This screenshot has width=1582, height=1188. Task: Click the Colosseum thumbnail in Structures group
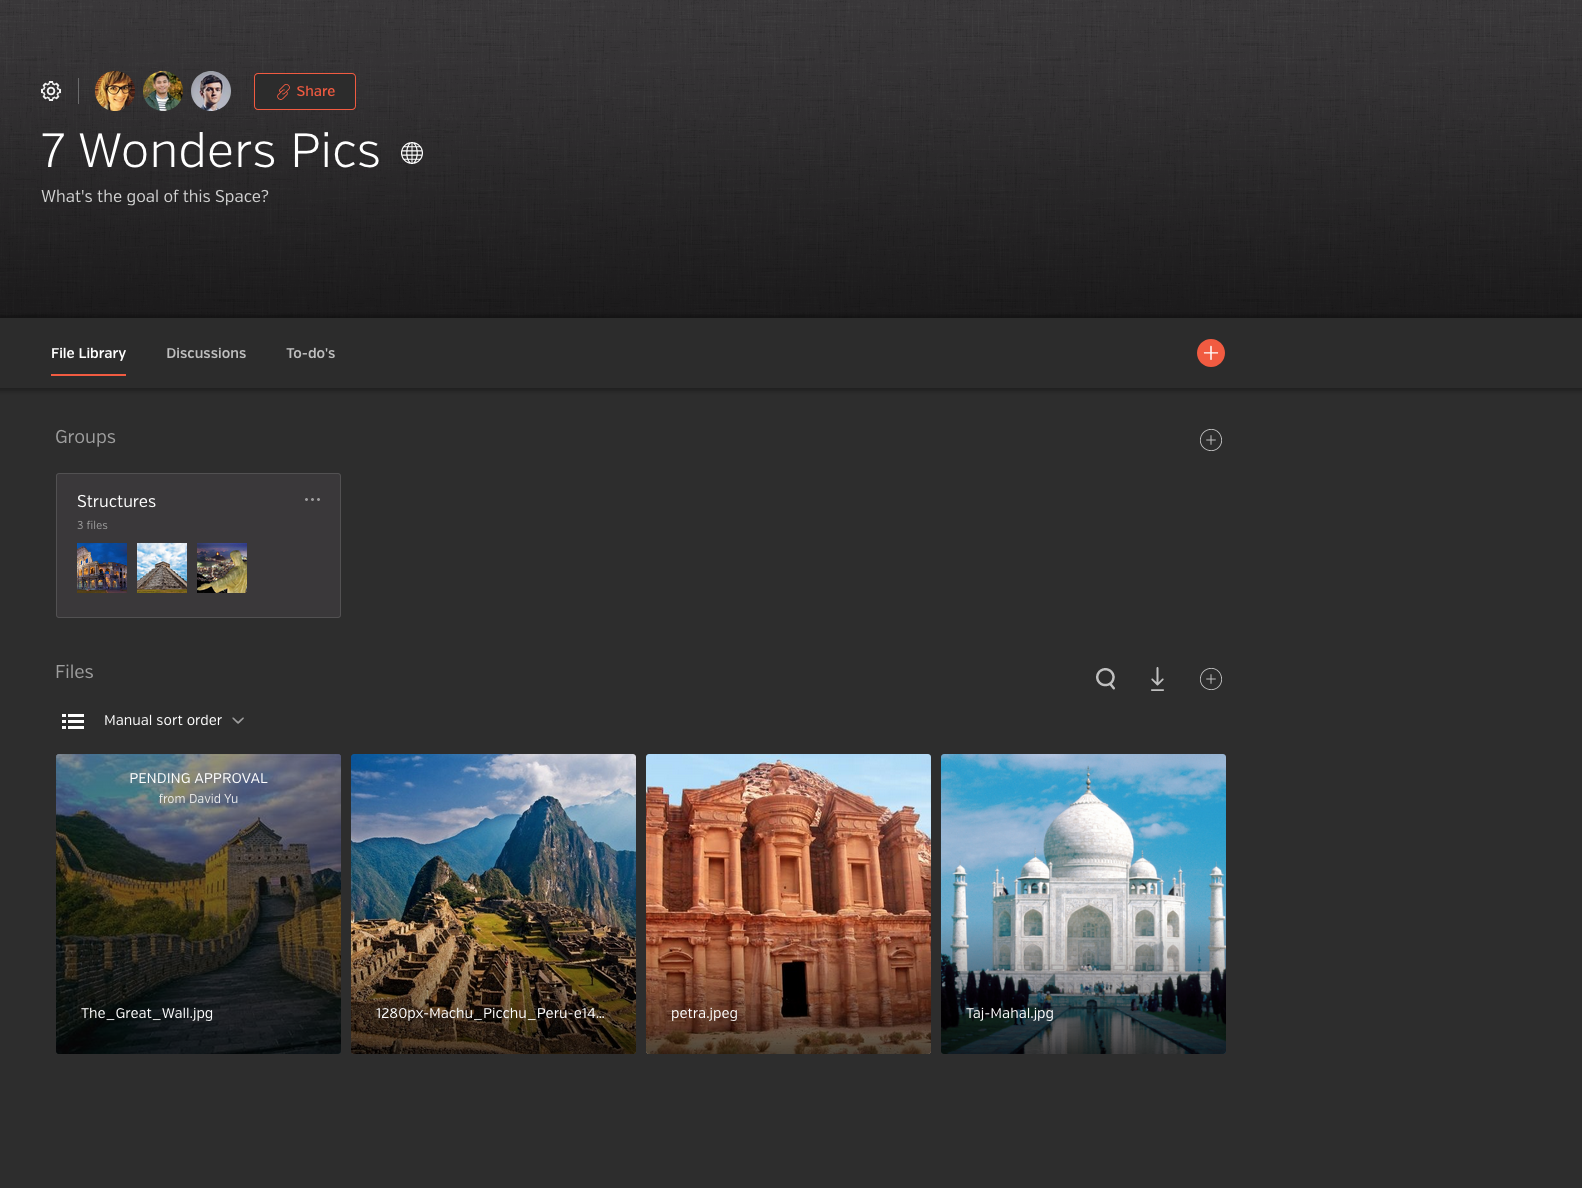[x=102, y=568]
